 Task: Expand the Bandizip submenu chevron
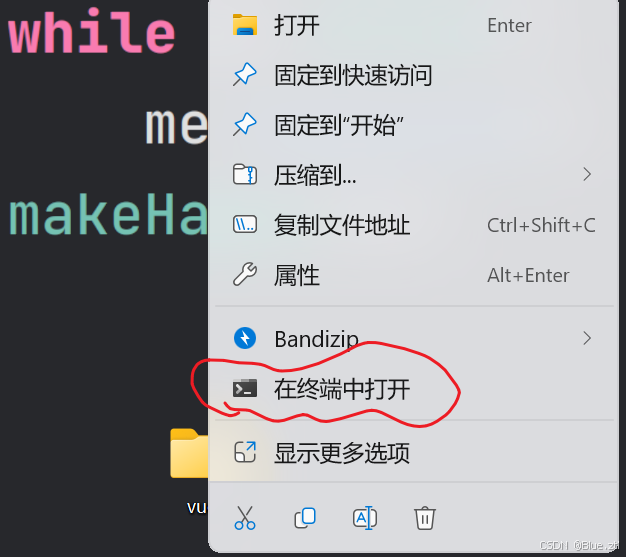586,338
